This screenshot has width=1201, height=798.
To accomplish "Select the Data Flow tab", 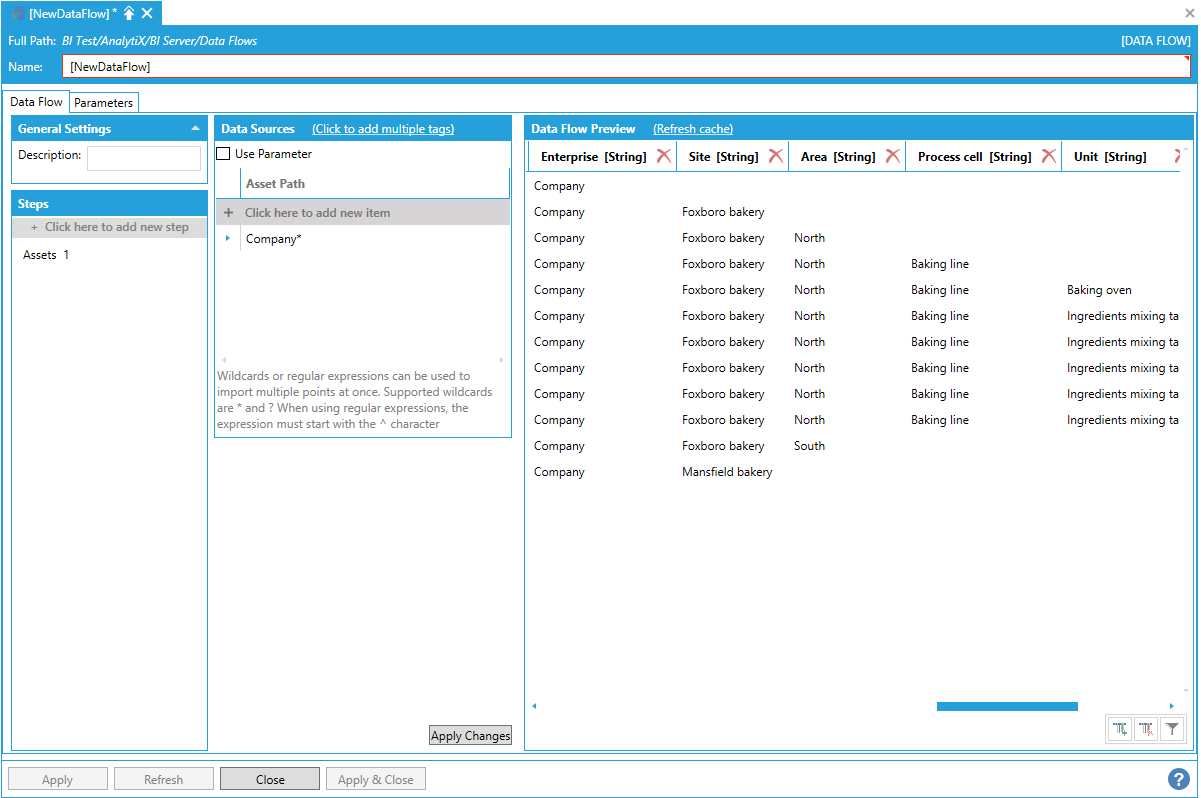I will tap(37, 102).
